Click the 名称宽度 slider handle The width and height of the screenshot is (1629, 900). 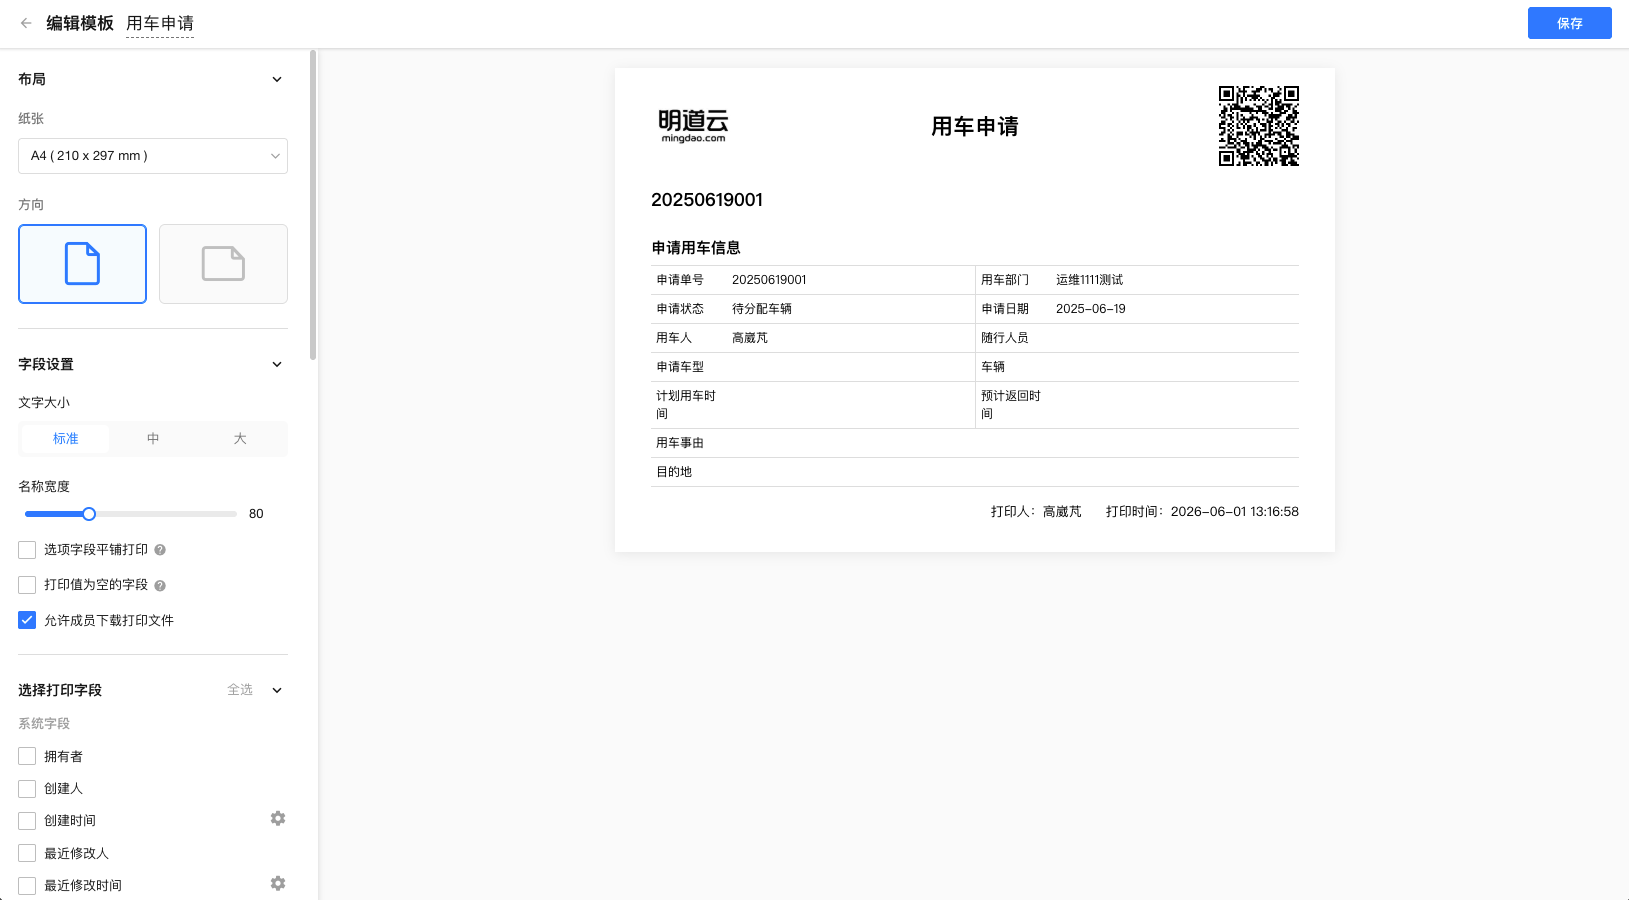pos(89,514)
